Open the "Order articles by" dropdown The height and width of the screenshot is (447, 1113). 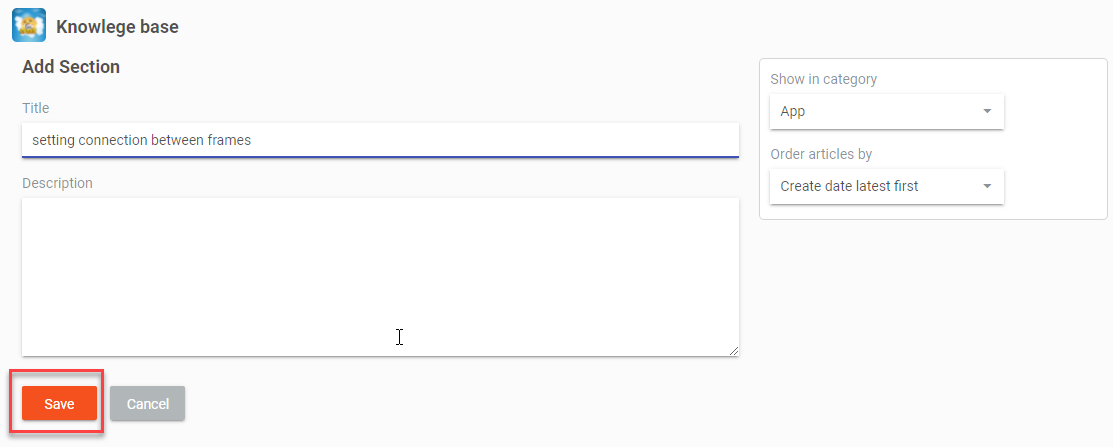point(886,186)
